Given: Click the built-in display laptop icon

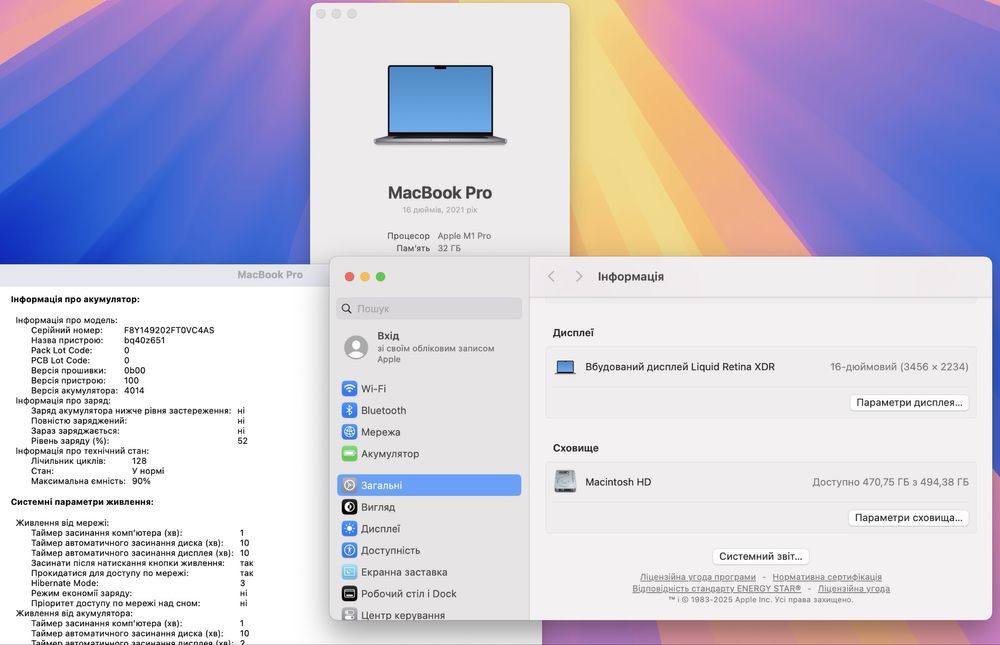Looking at the screenshot, I should coord(565,367).
